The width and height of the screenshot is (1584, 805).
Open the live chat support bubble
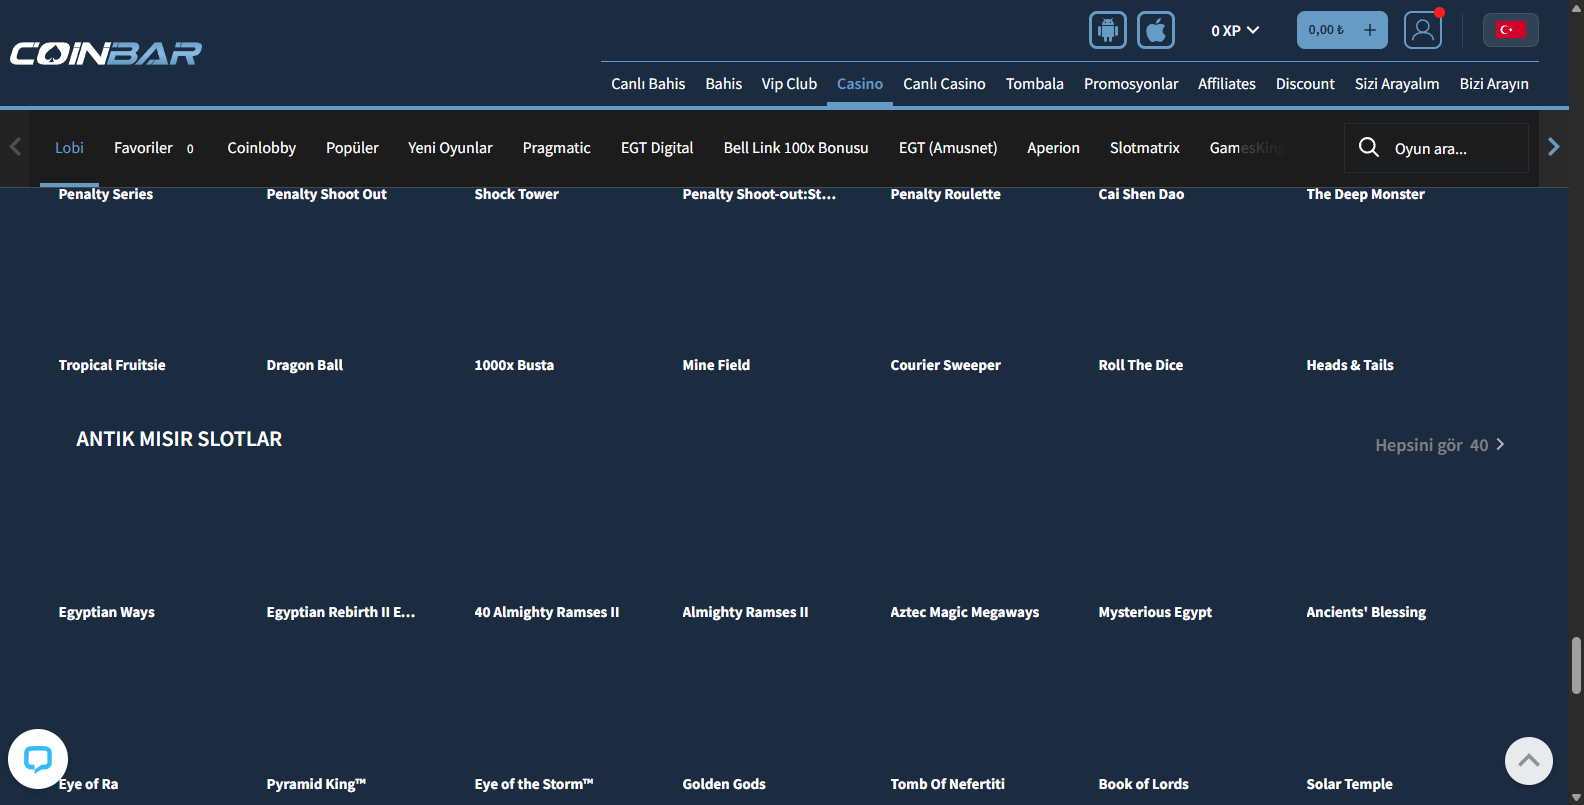click(x=38, y=759)
